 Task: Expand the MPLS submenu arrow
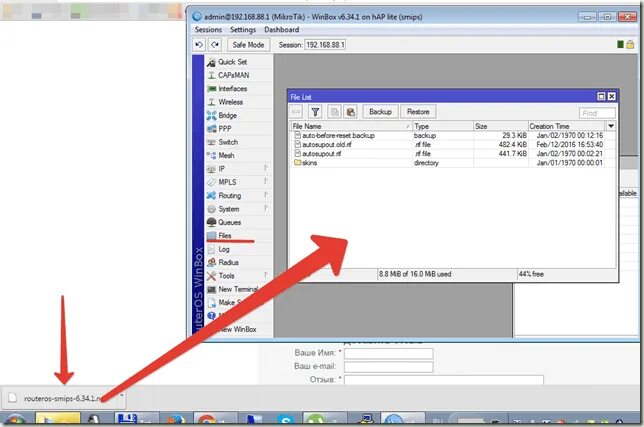point(266,181)
